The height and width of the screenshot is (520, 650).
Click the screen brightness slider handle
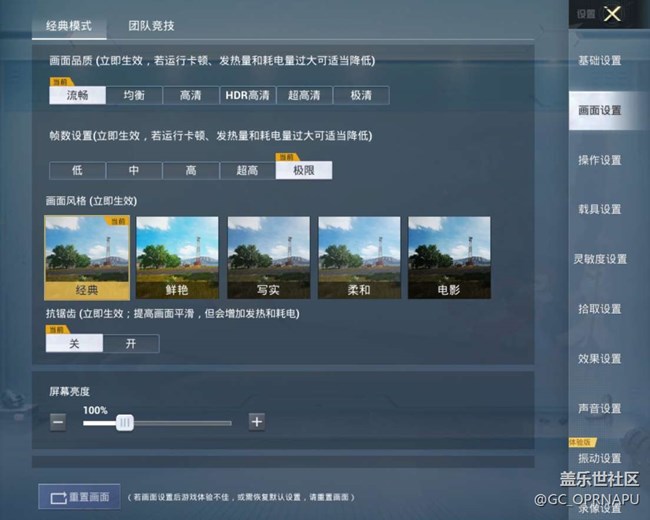125,422
